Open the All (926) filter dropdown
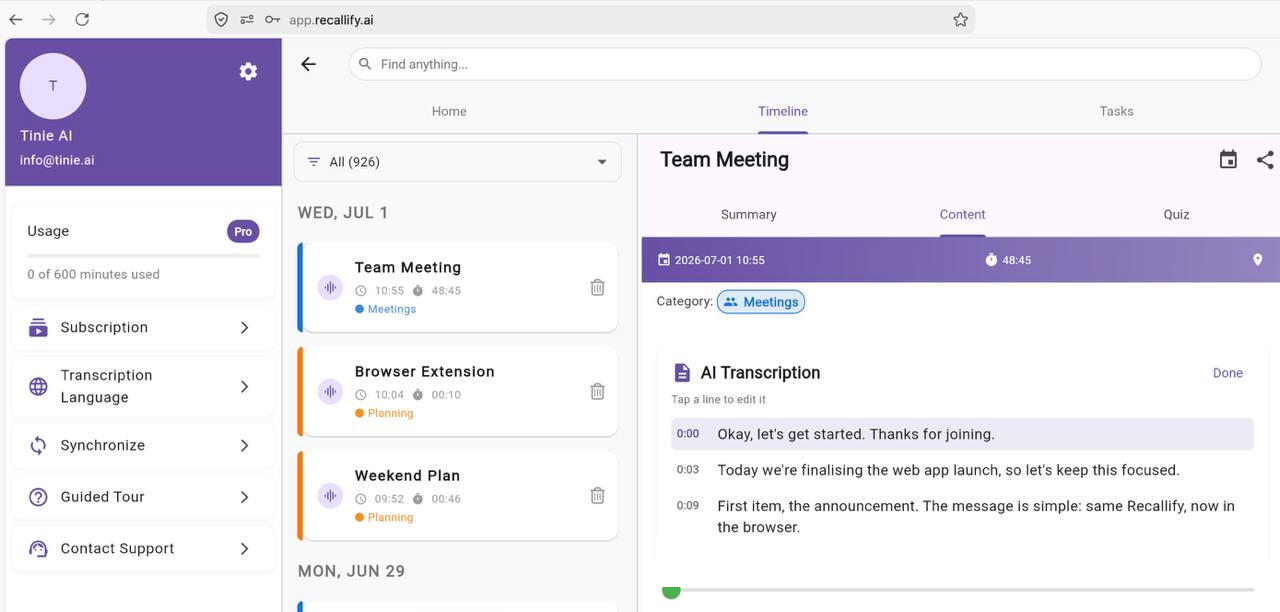 pos(457,162)
